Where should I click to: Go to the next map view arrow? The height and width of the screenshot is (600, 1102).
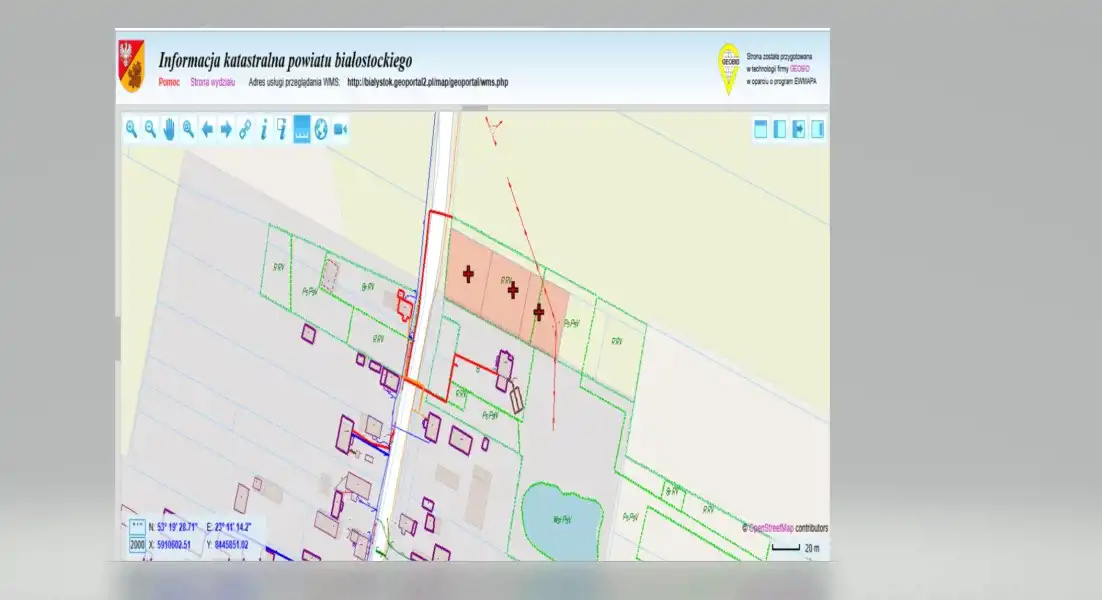click(226, 129)
